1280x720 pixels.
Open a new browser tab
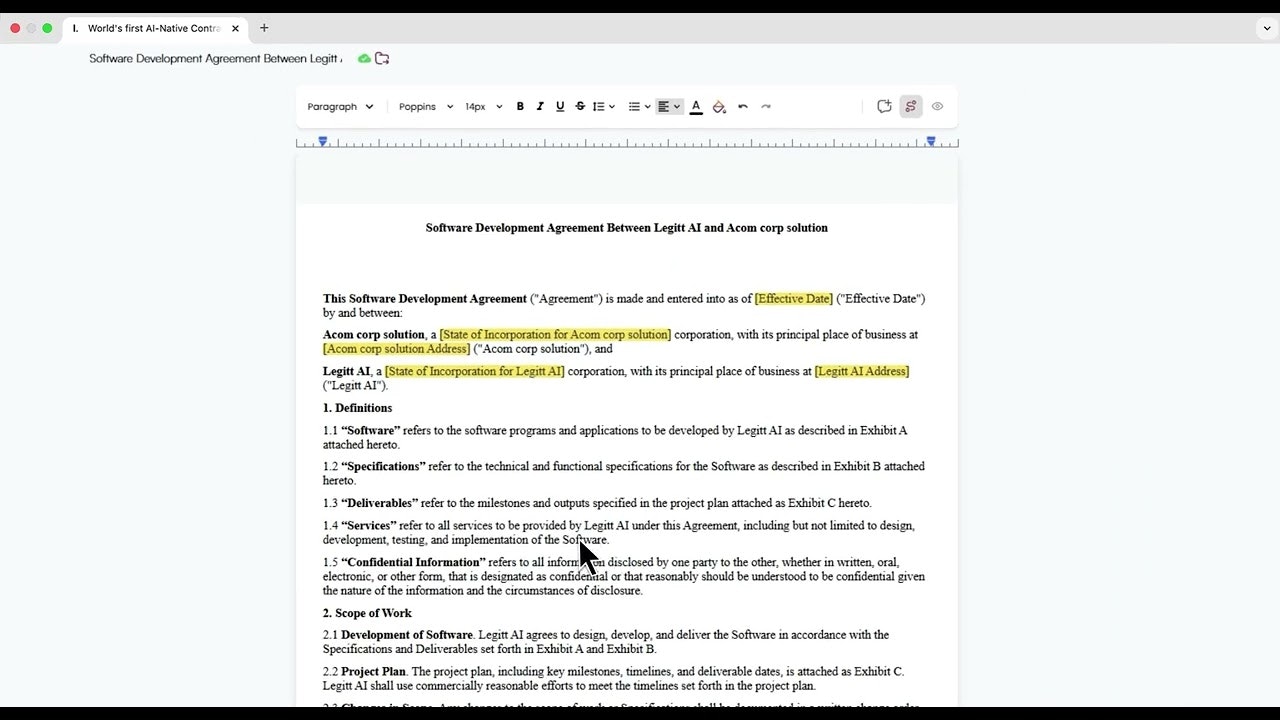[264, 28]
